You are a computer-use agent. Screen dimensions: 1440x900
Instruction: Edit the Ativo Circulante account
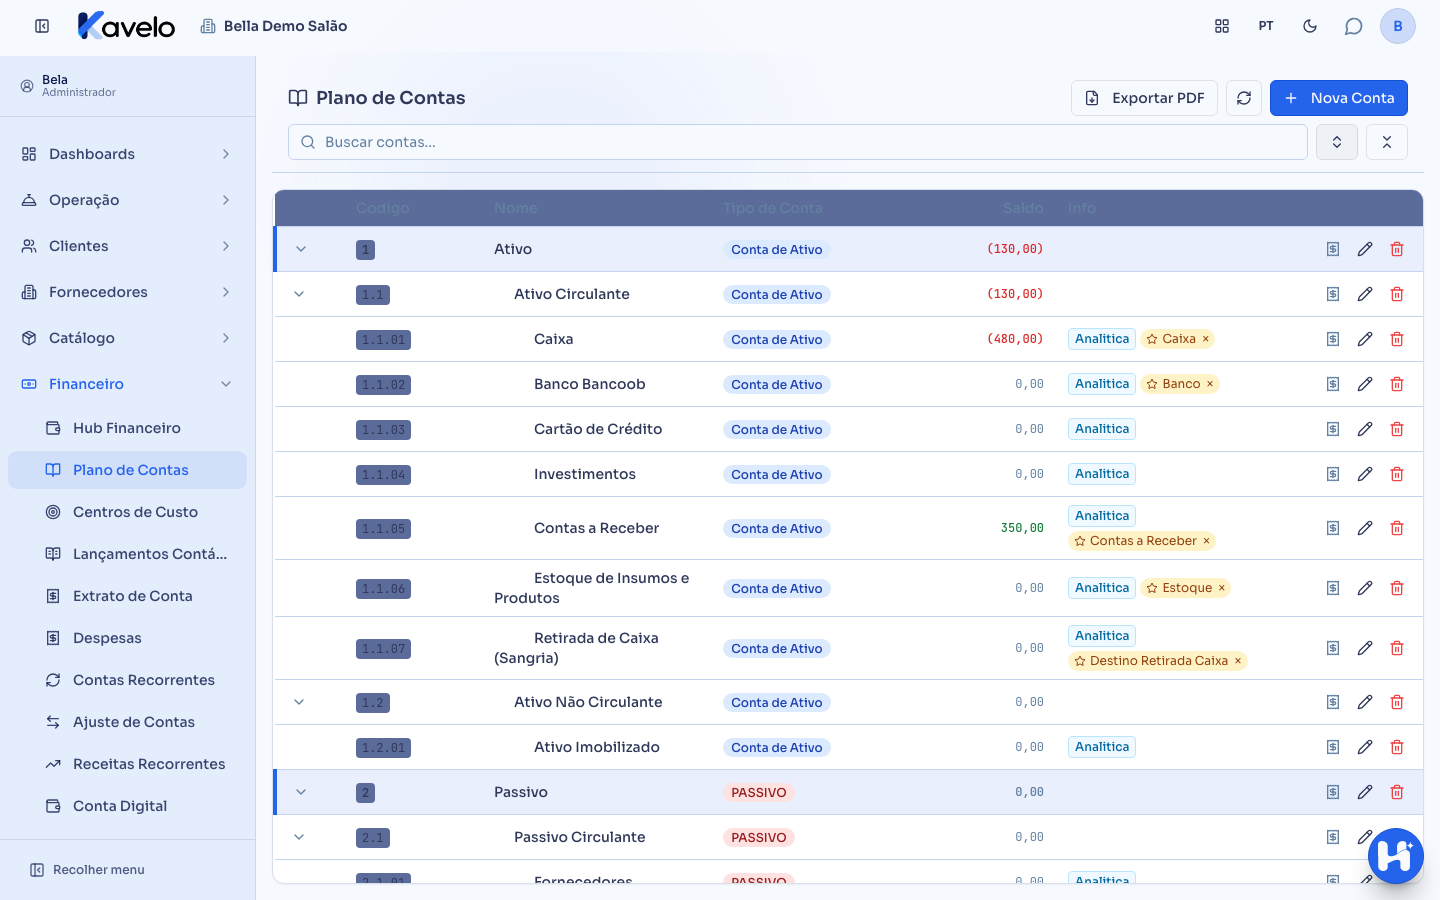[x=1365, y=294]
